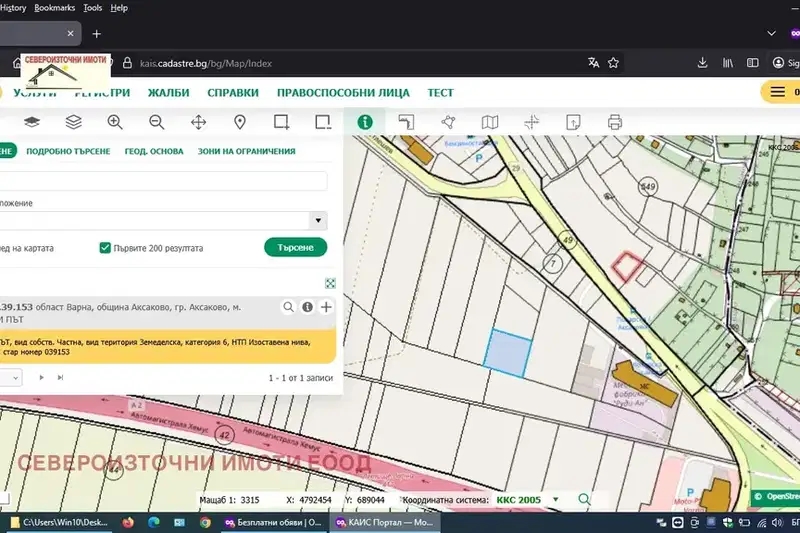
Task: Open the yellow hamburger menu button
Action: [x=780, y=92]
